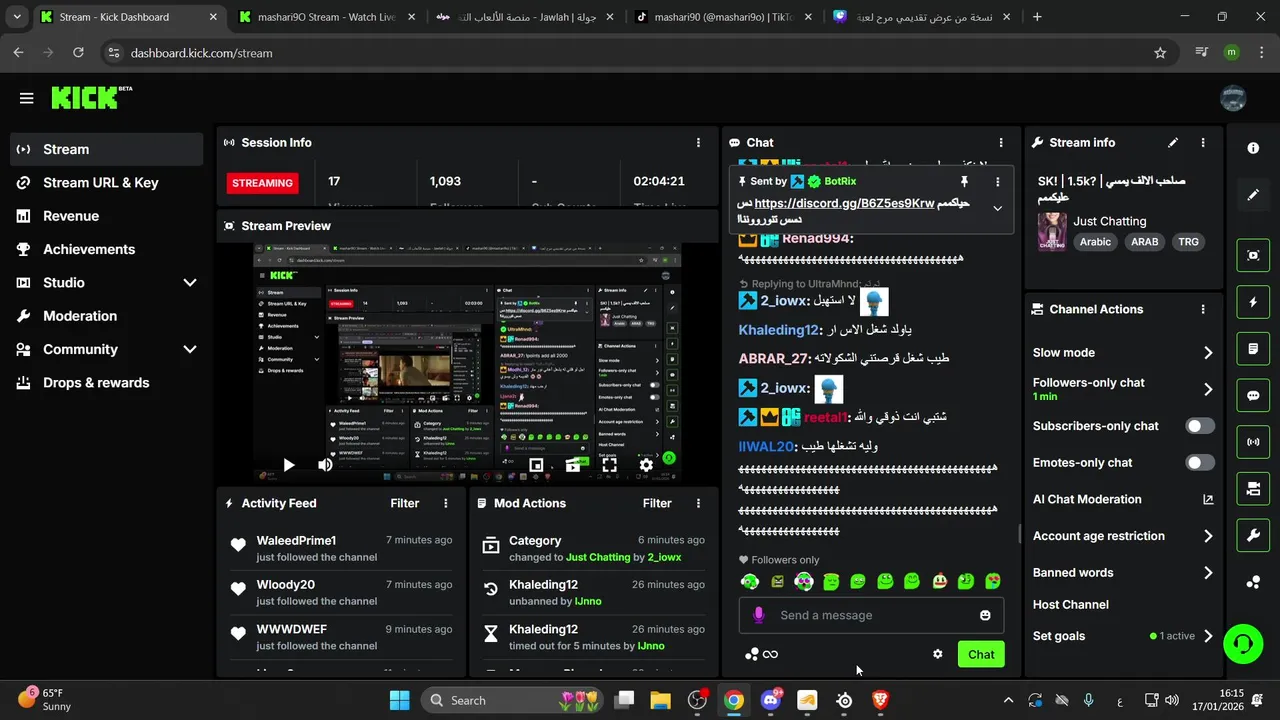
Task: Open File Explorer from the taskbar
Action: click(660, 700)
